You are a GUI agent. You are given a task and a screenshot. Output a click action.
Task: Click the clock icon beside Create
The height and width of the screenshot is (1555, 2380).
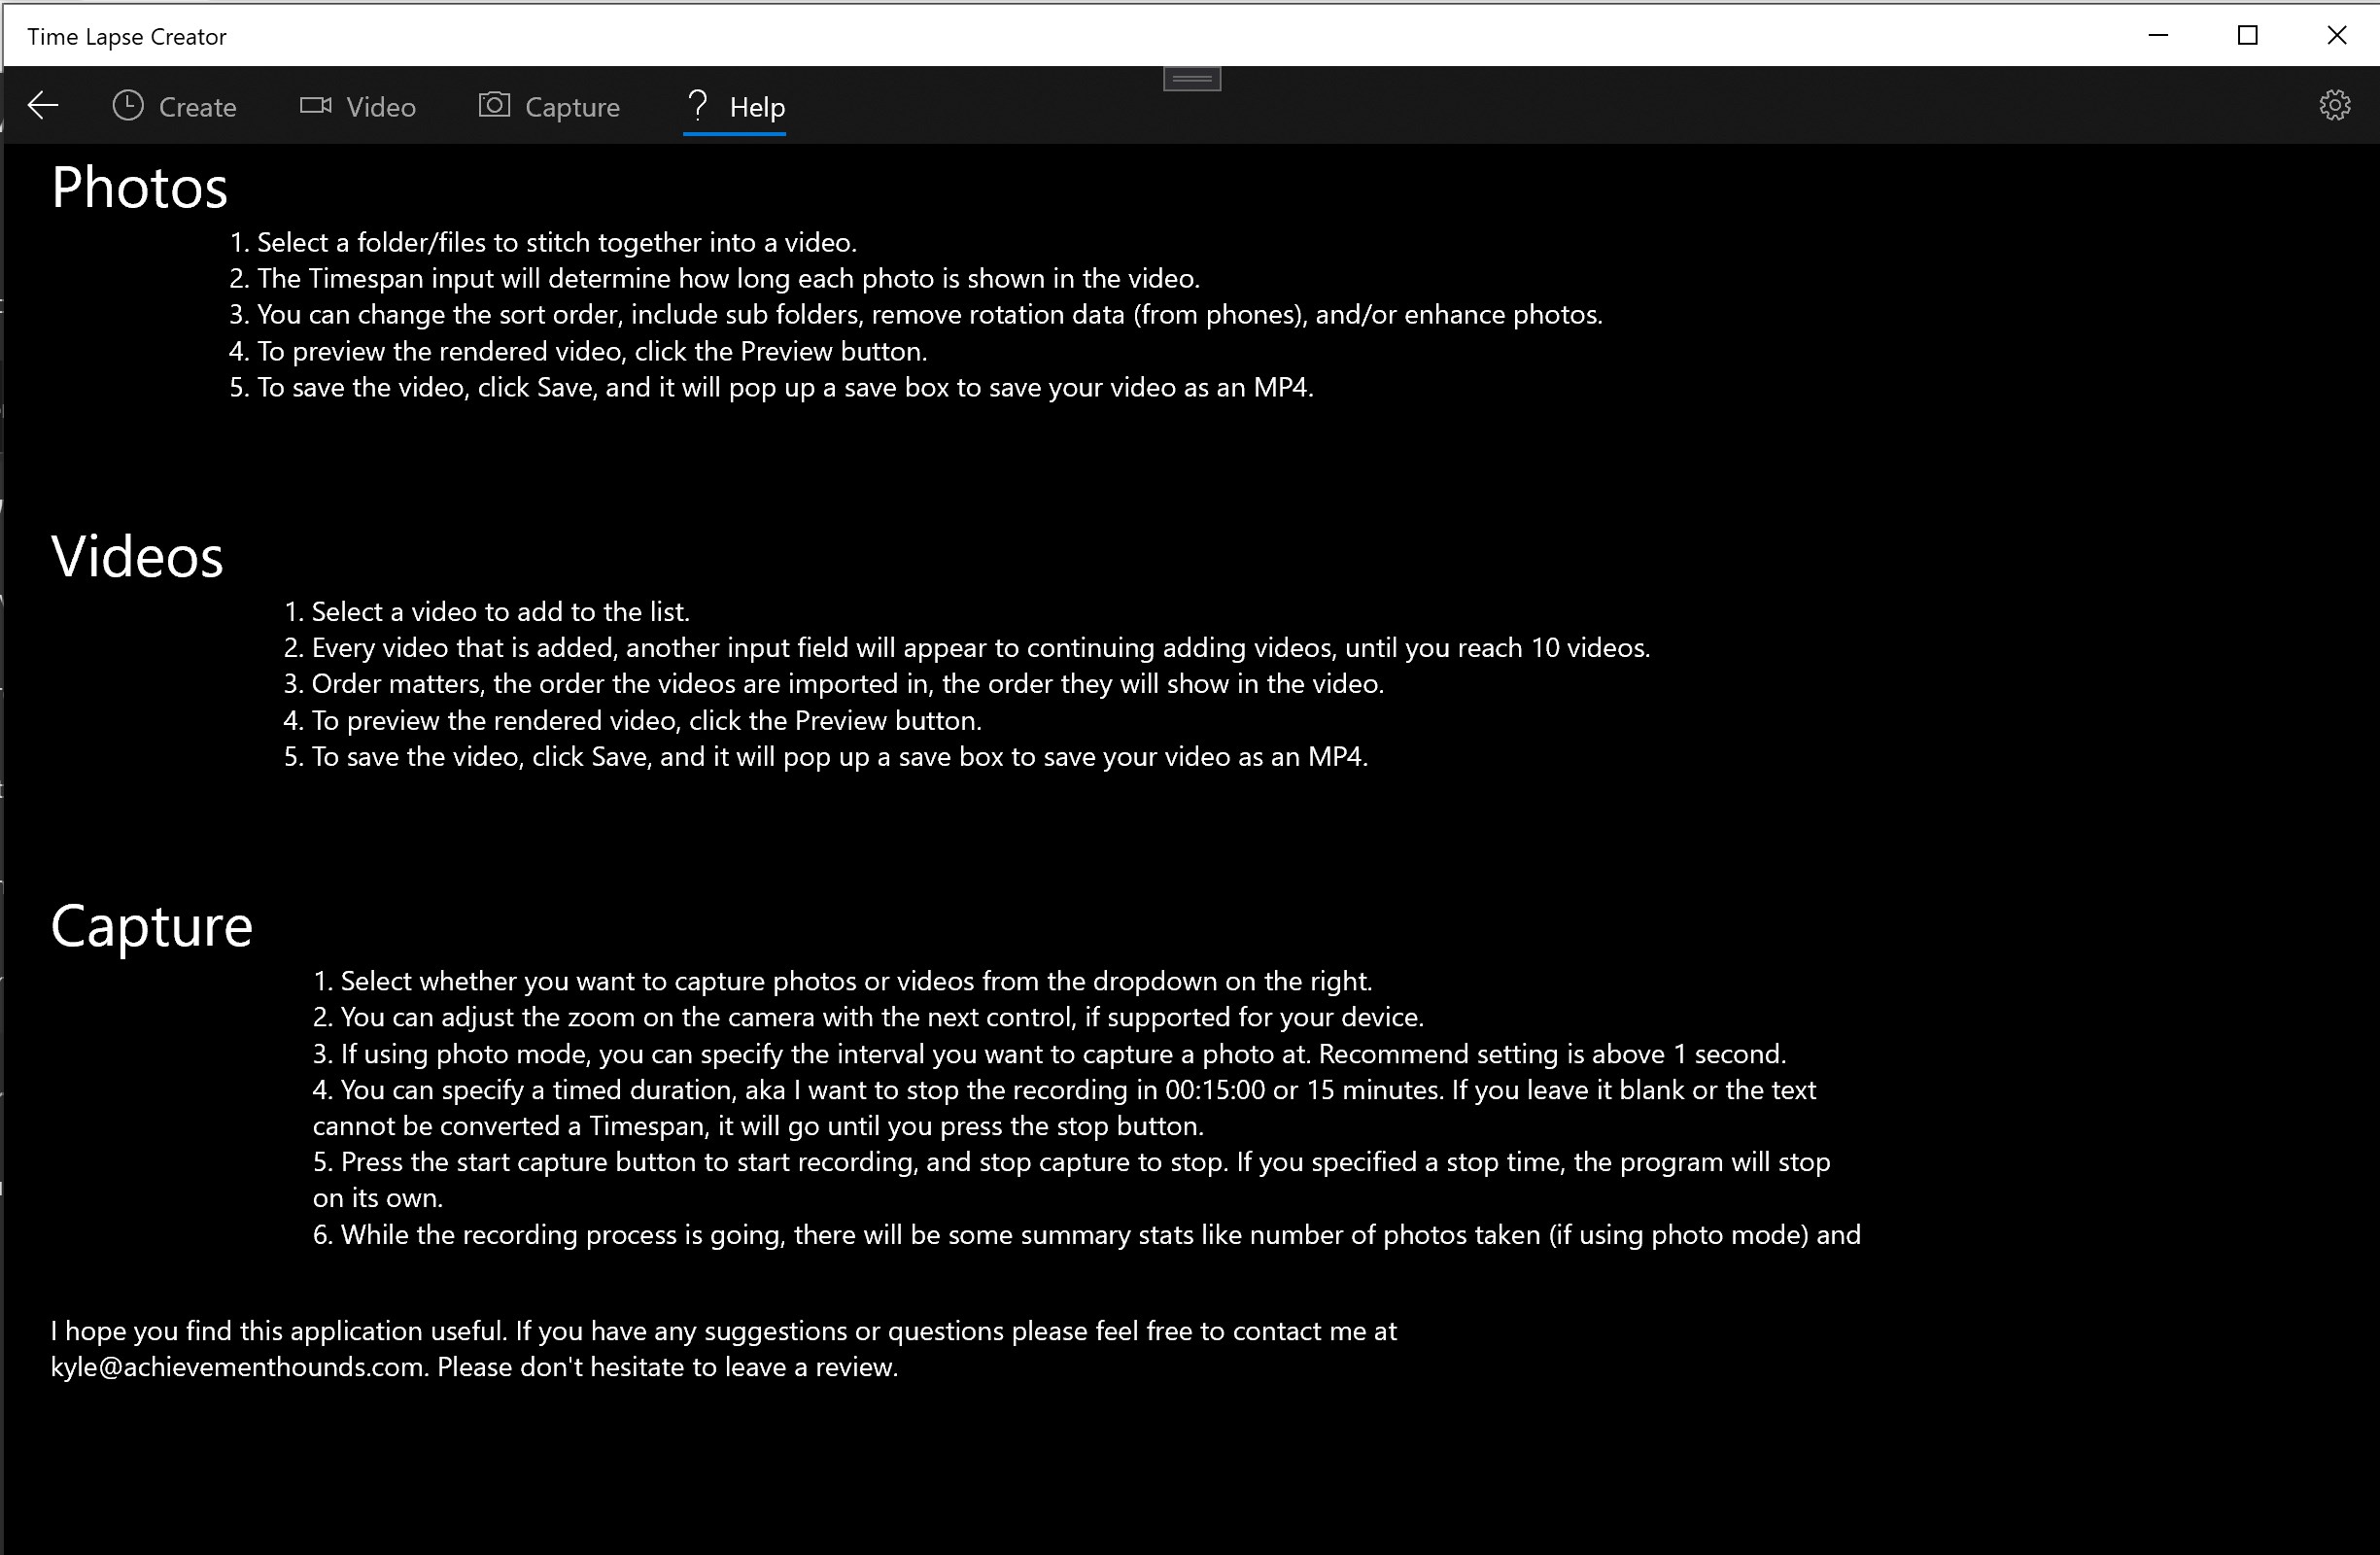[x=128, y=105]
